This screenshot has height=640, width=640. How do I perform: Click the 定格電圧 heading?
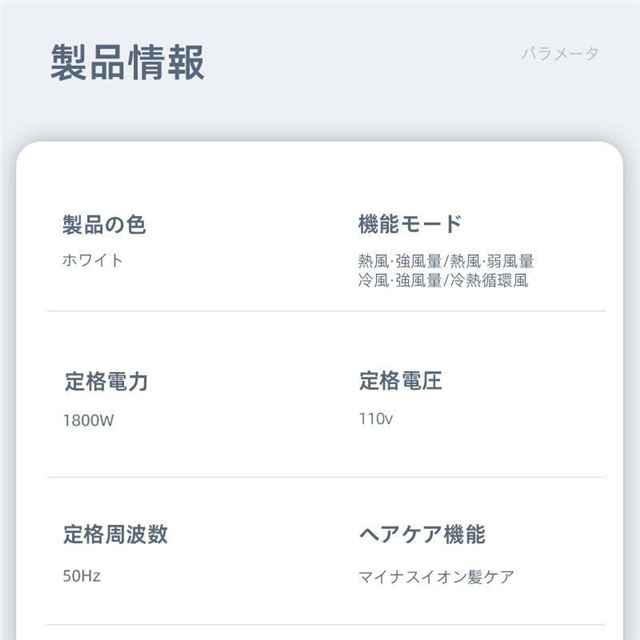tap(400, 381)
